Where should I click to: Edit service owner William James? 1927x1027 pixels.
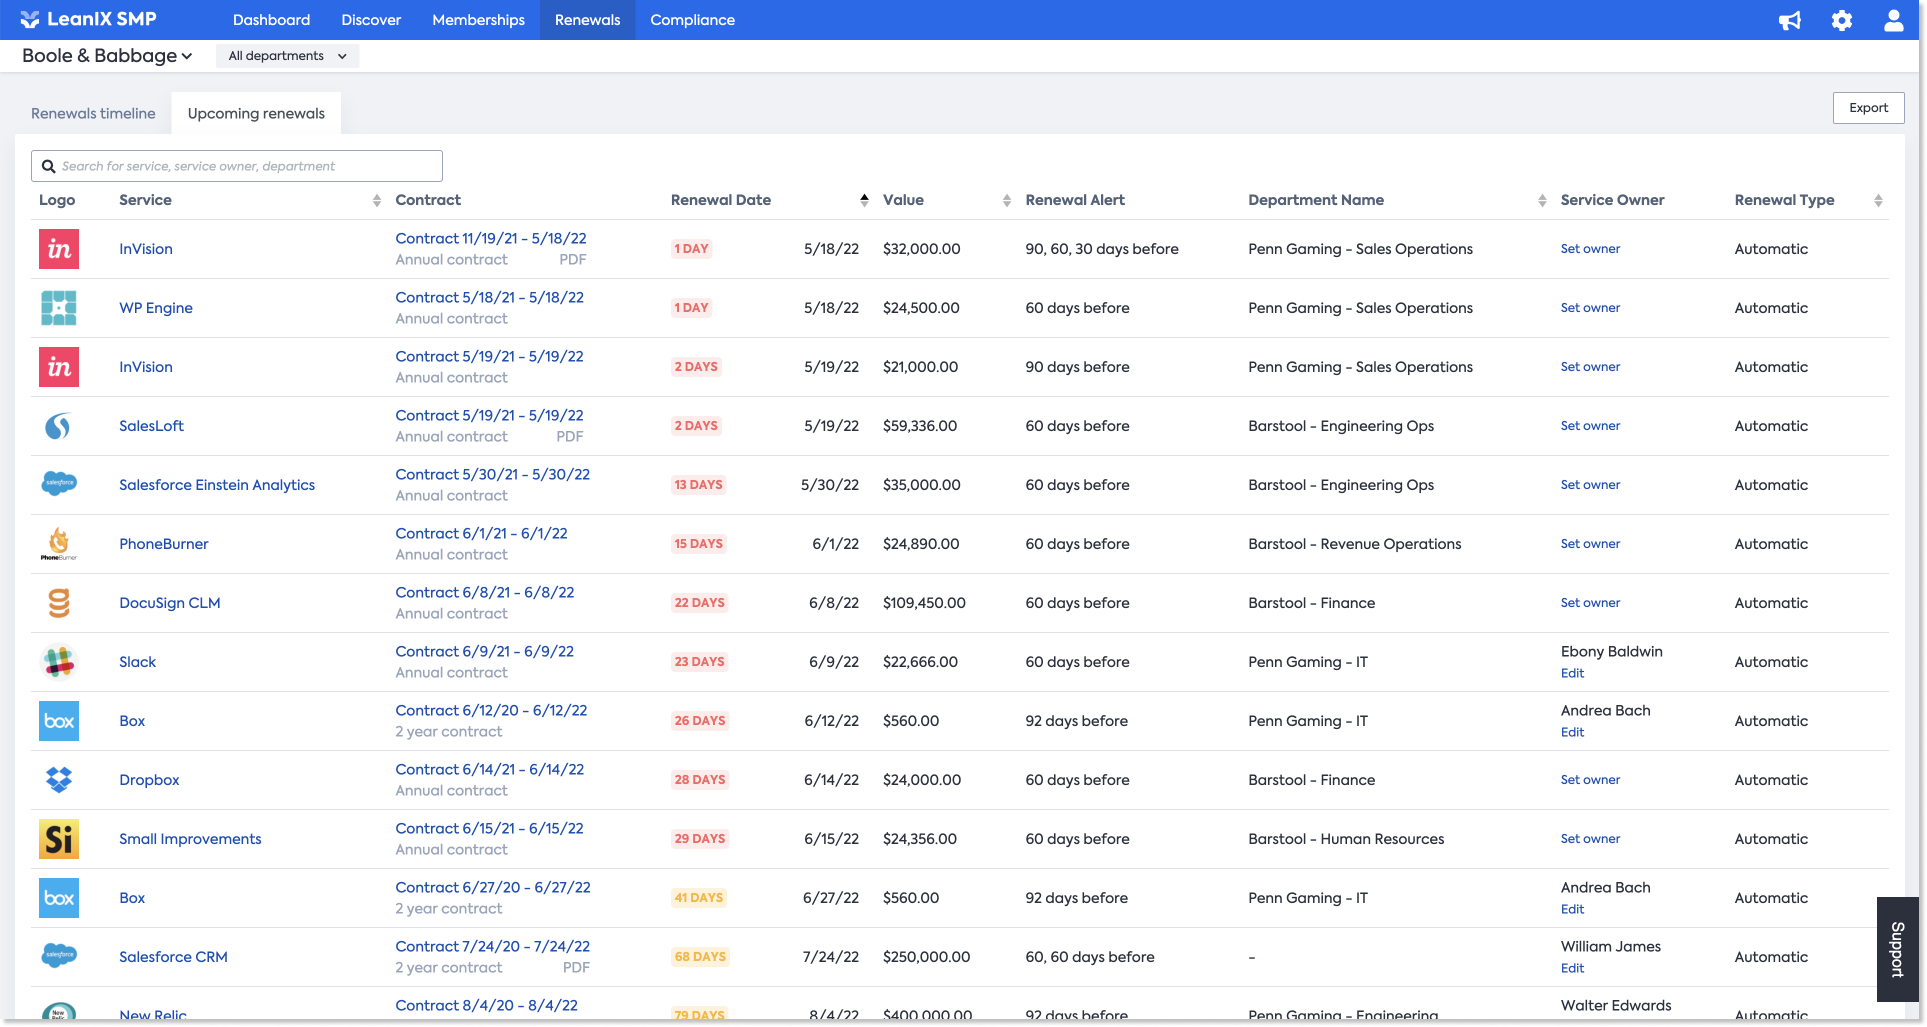click(1572, 968)
